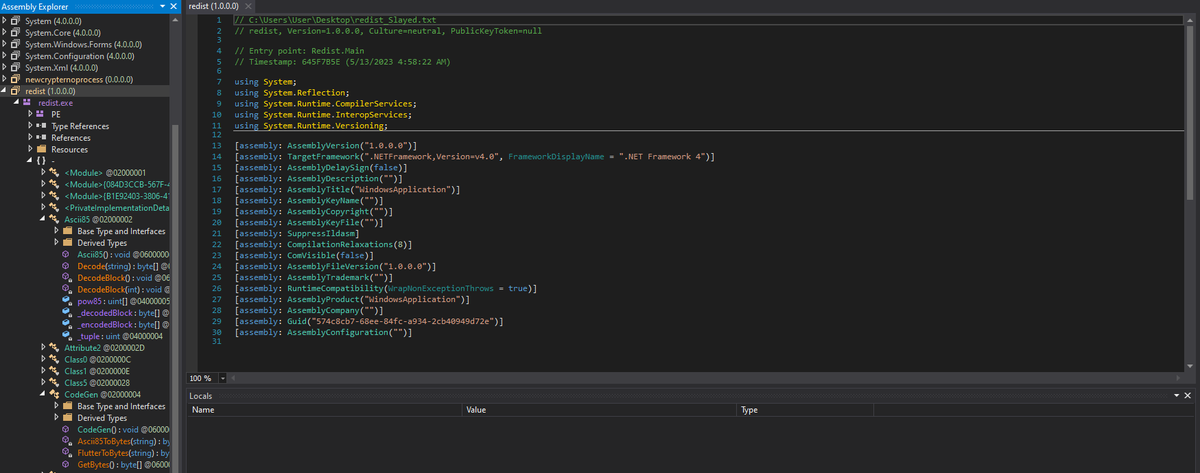
Task: Click the Ascii85ToBytes method icon
Action: coord(67,441)
